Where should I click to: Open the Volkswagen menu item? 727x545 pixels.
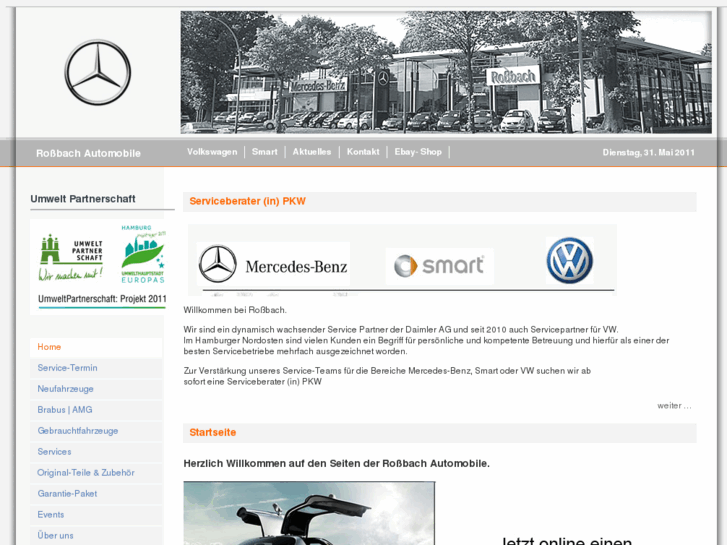click(x=212, y=152)
